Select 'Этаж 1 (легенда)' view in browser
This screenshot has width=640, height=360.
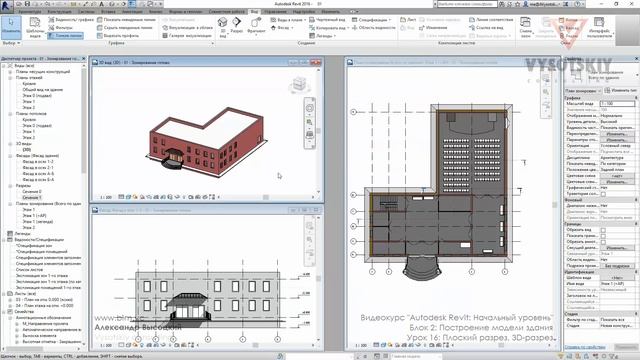(38, 222)
